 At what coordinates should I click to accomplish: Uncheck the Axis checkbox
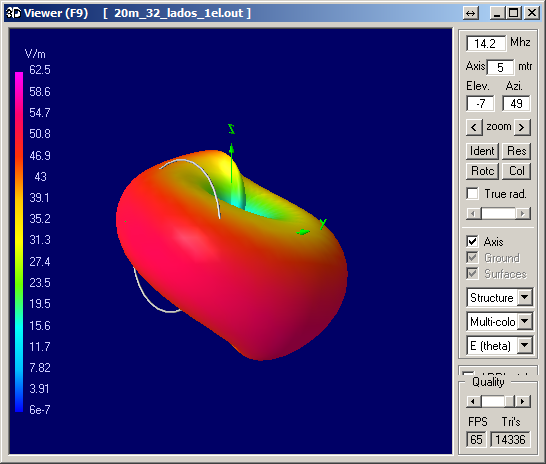pos(473,241)
